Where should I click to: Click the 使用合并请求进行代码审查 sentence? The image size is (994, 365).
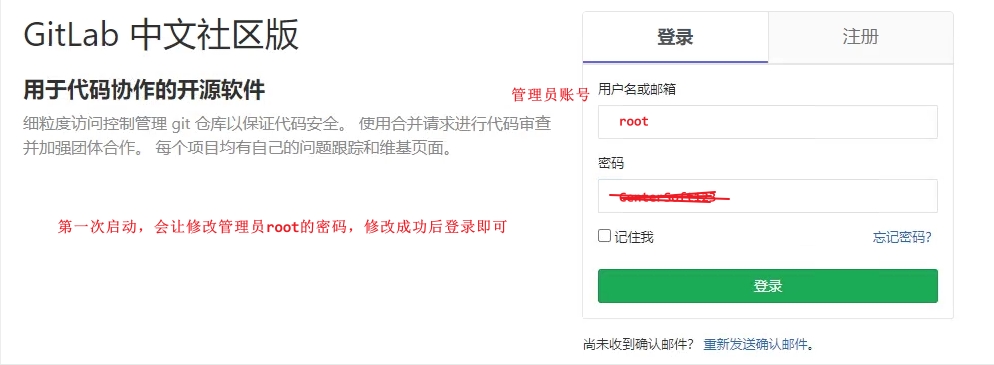click(x=455, y=124)
